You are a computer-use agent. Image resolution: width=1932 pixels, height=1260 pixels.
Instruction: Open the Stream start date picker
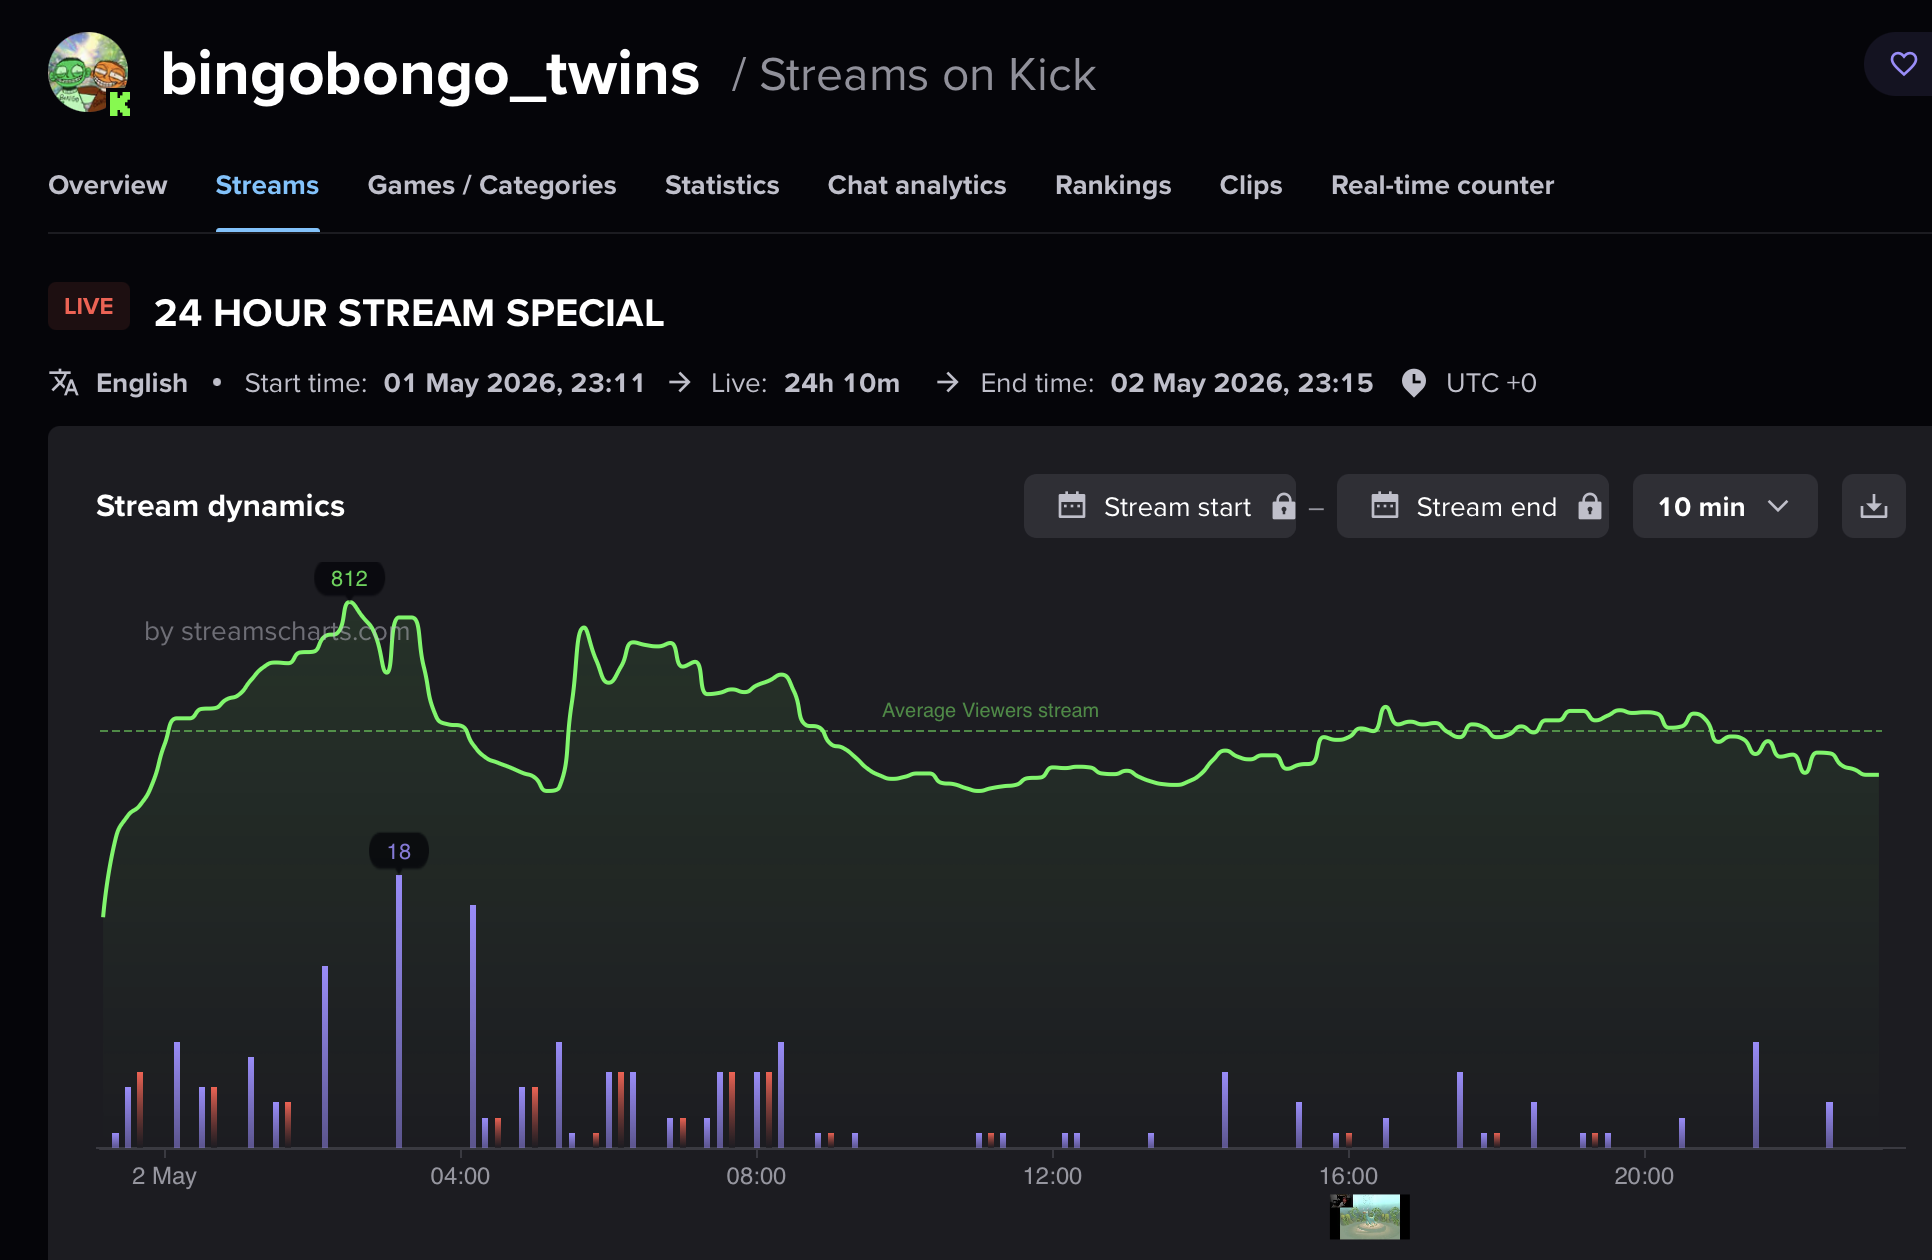(x=1159, y=507)
